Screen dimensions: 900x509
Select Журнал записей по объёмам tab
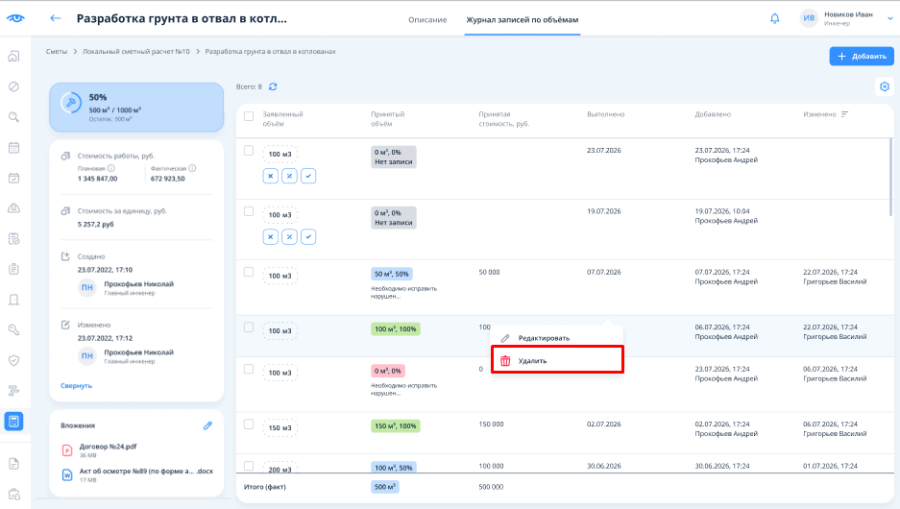pos(522,20)
